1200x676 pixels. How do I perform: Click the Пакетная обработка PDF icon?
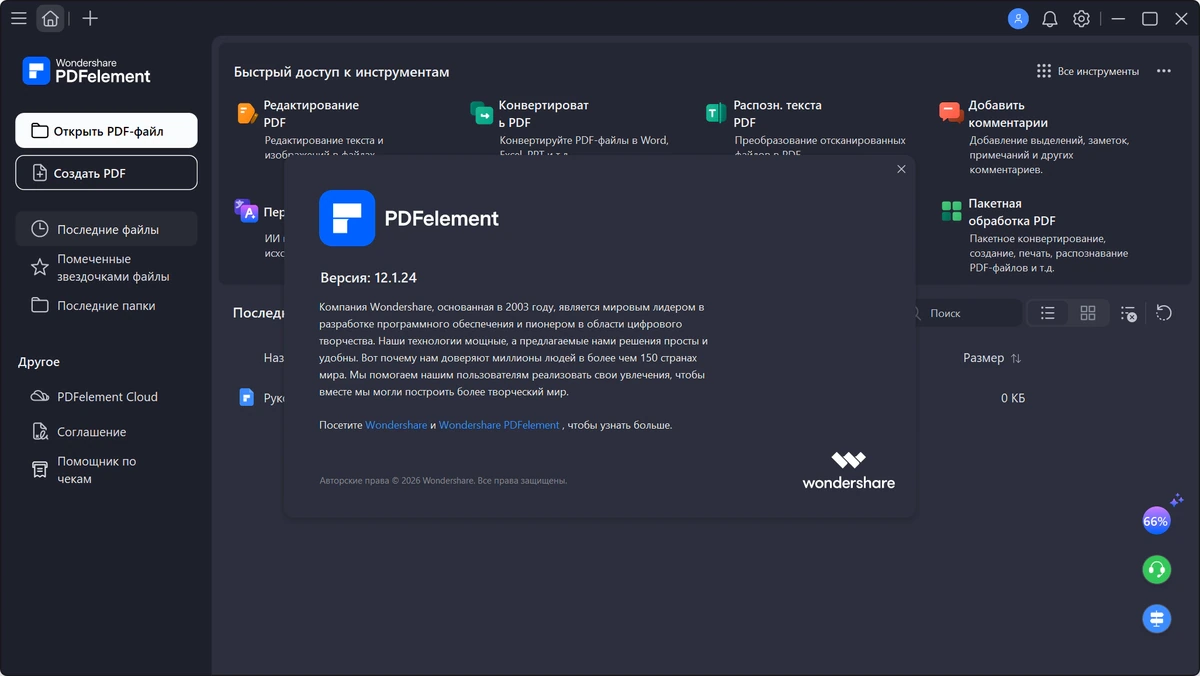click(951, 211)
